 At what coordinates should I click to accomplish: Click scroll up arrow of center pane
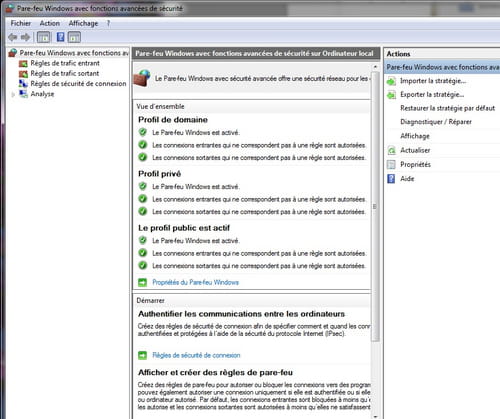point(375,67)
